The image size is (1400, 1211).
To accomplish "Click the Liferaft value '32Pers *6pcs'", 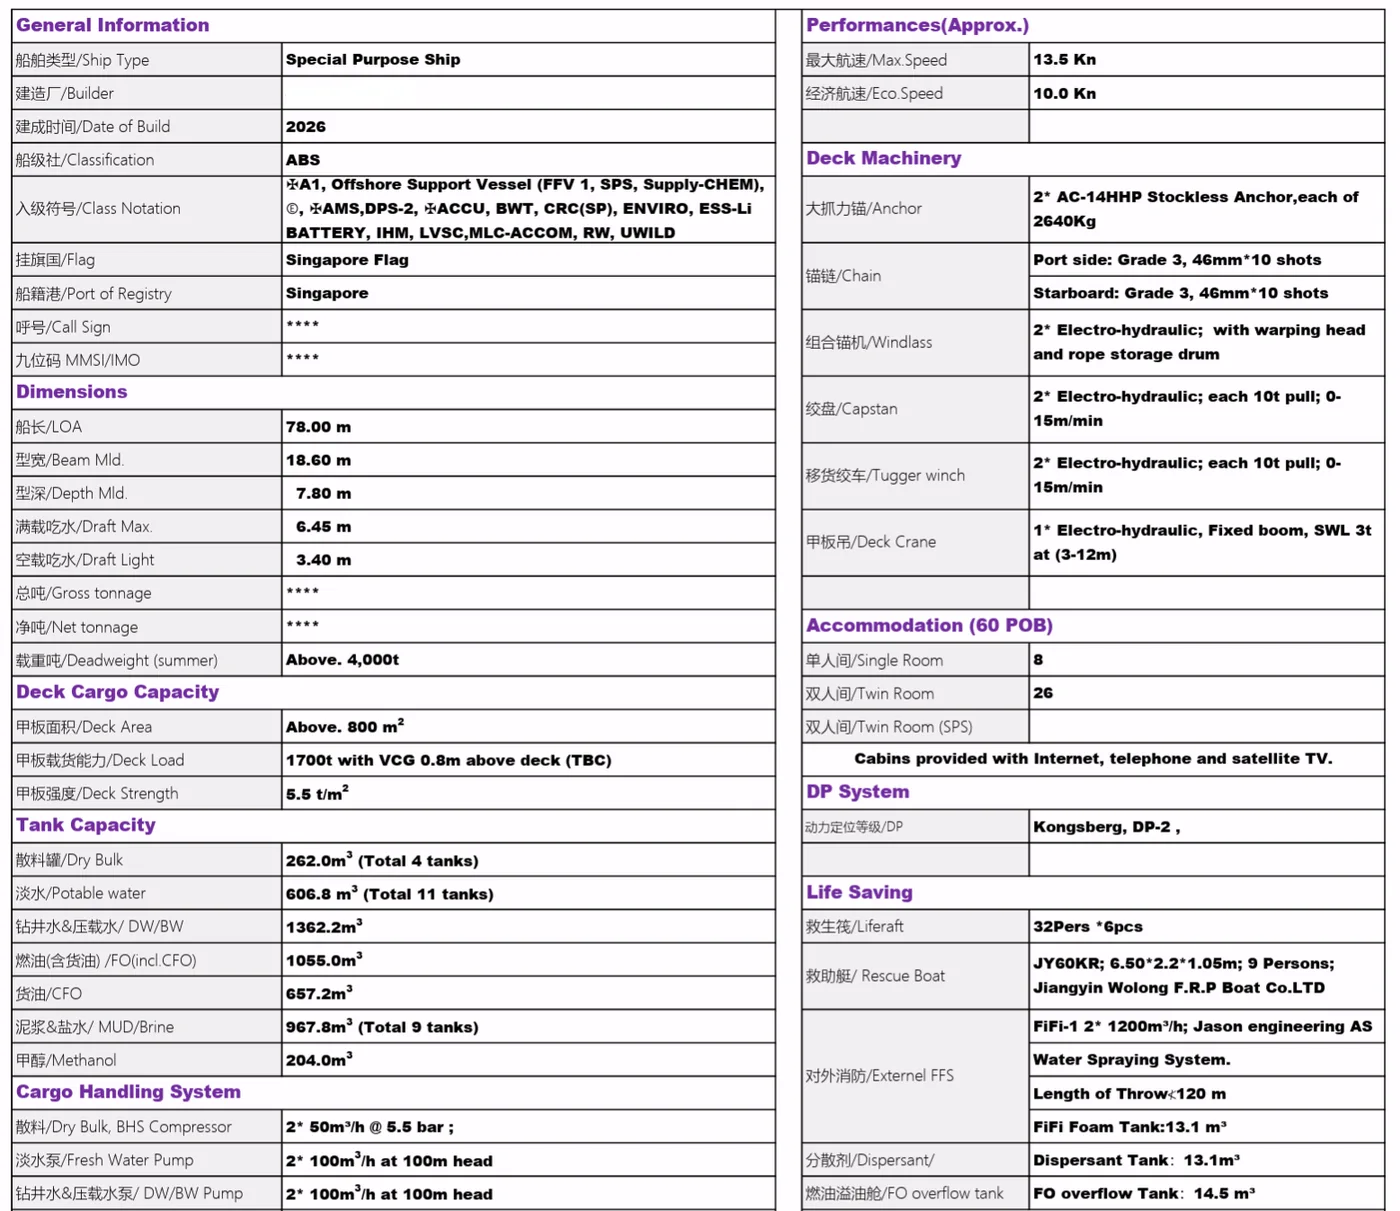I will pyautogui.click(x=1088, y=927).
